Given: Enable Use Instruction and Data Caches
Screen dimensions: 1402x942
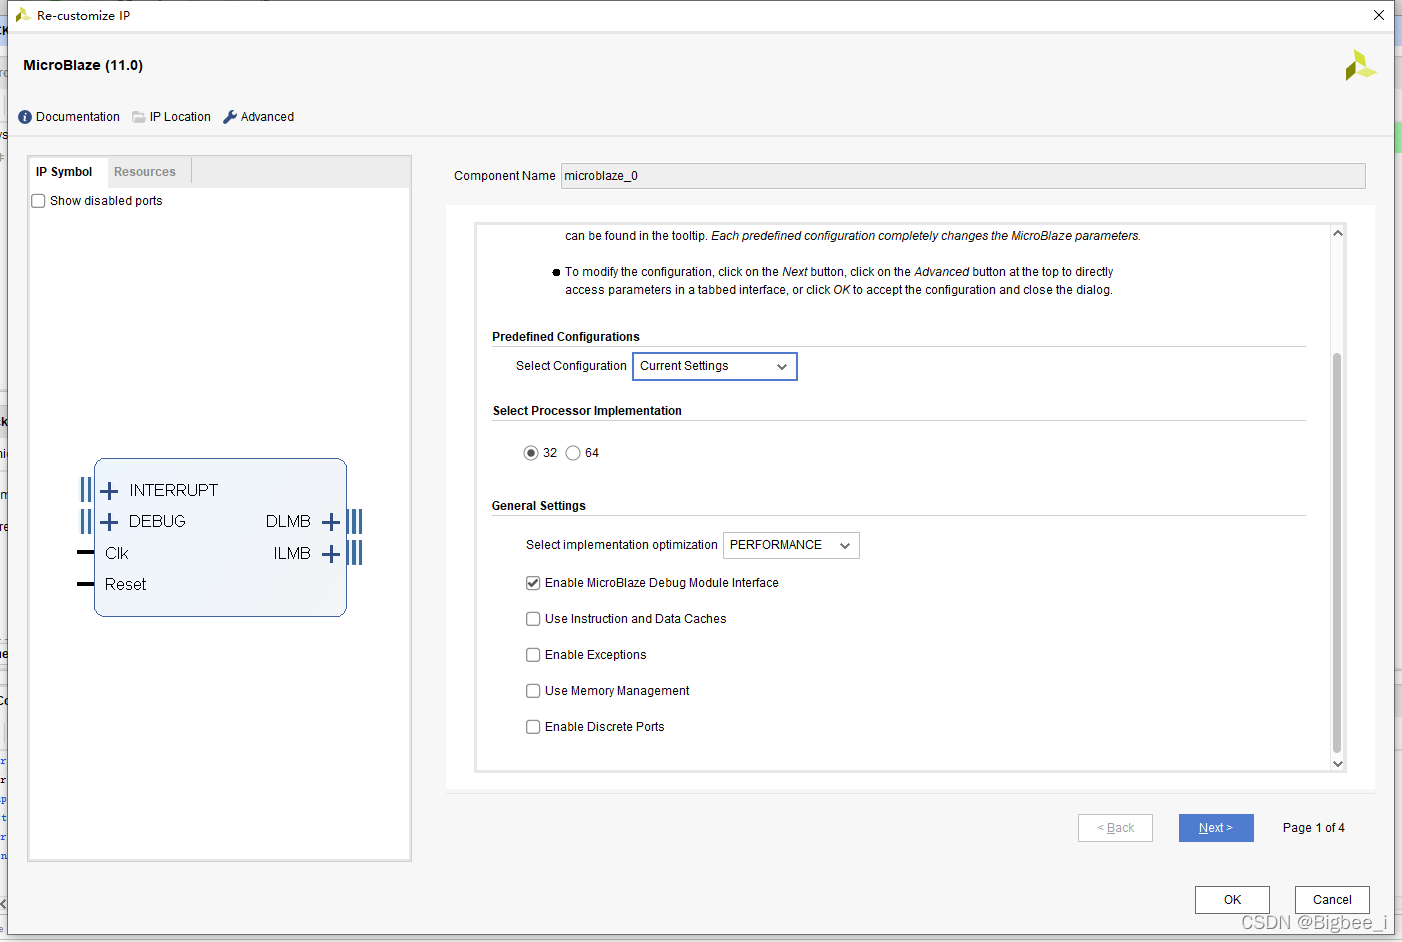Looking at the screenshot, I should tap(533, 619).
